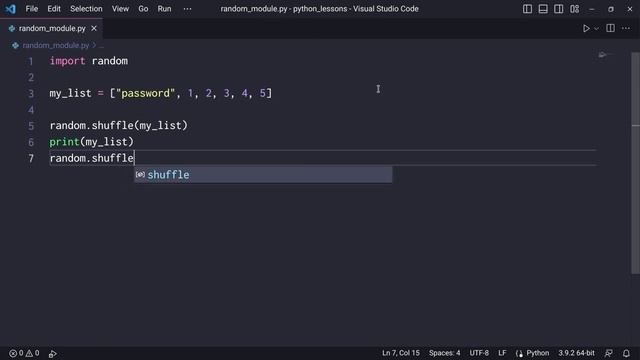
Task: Open the Go menu
Action: pyautogui.click(x=143, y=9)
